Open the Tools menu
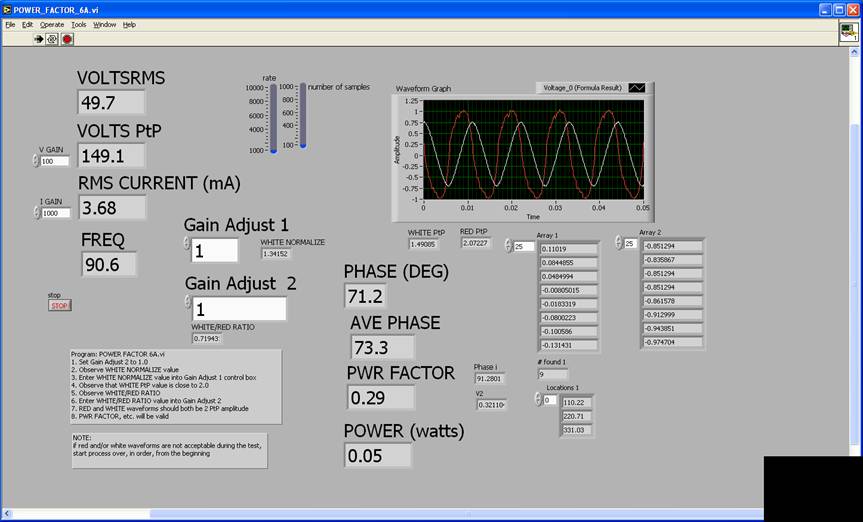Viewport: 863px width, 522px height. [x=79, y=25]
